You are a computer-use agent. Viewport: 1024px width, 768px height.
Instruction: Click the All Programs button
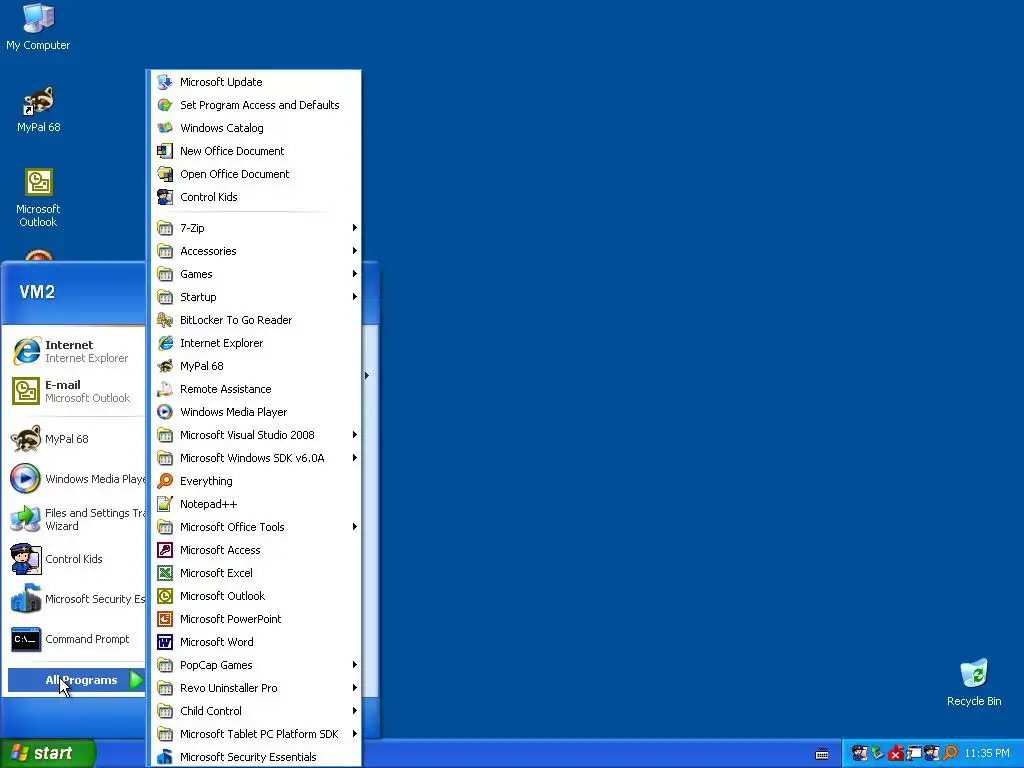click(x=76, y=680)
